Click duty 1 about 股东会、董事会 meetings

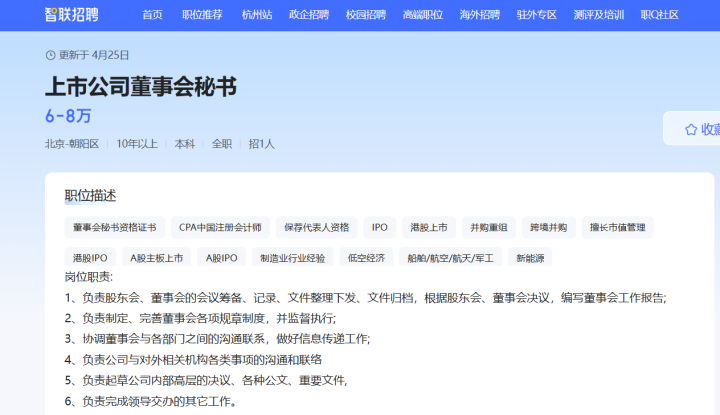tap(366, 298)
